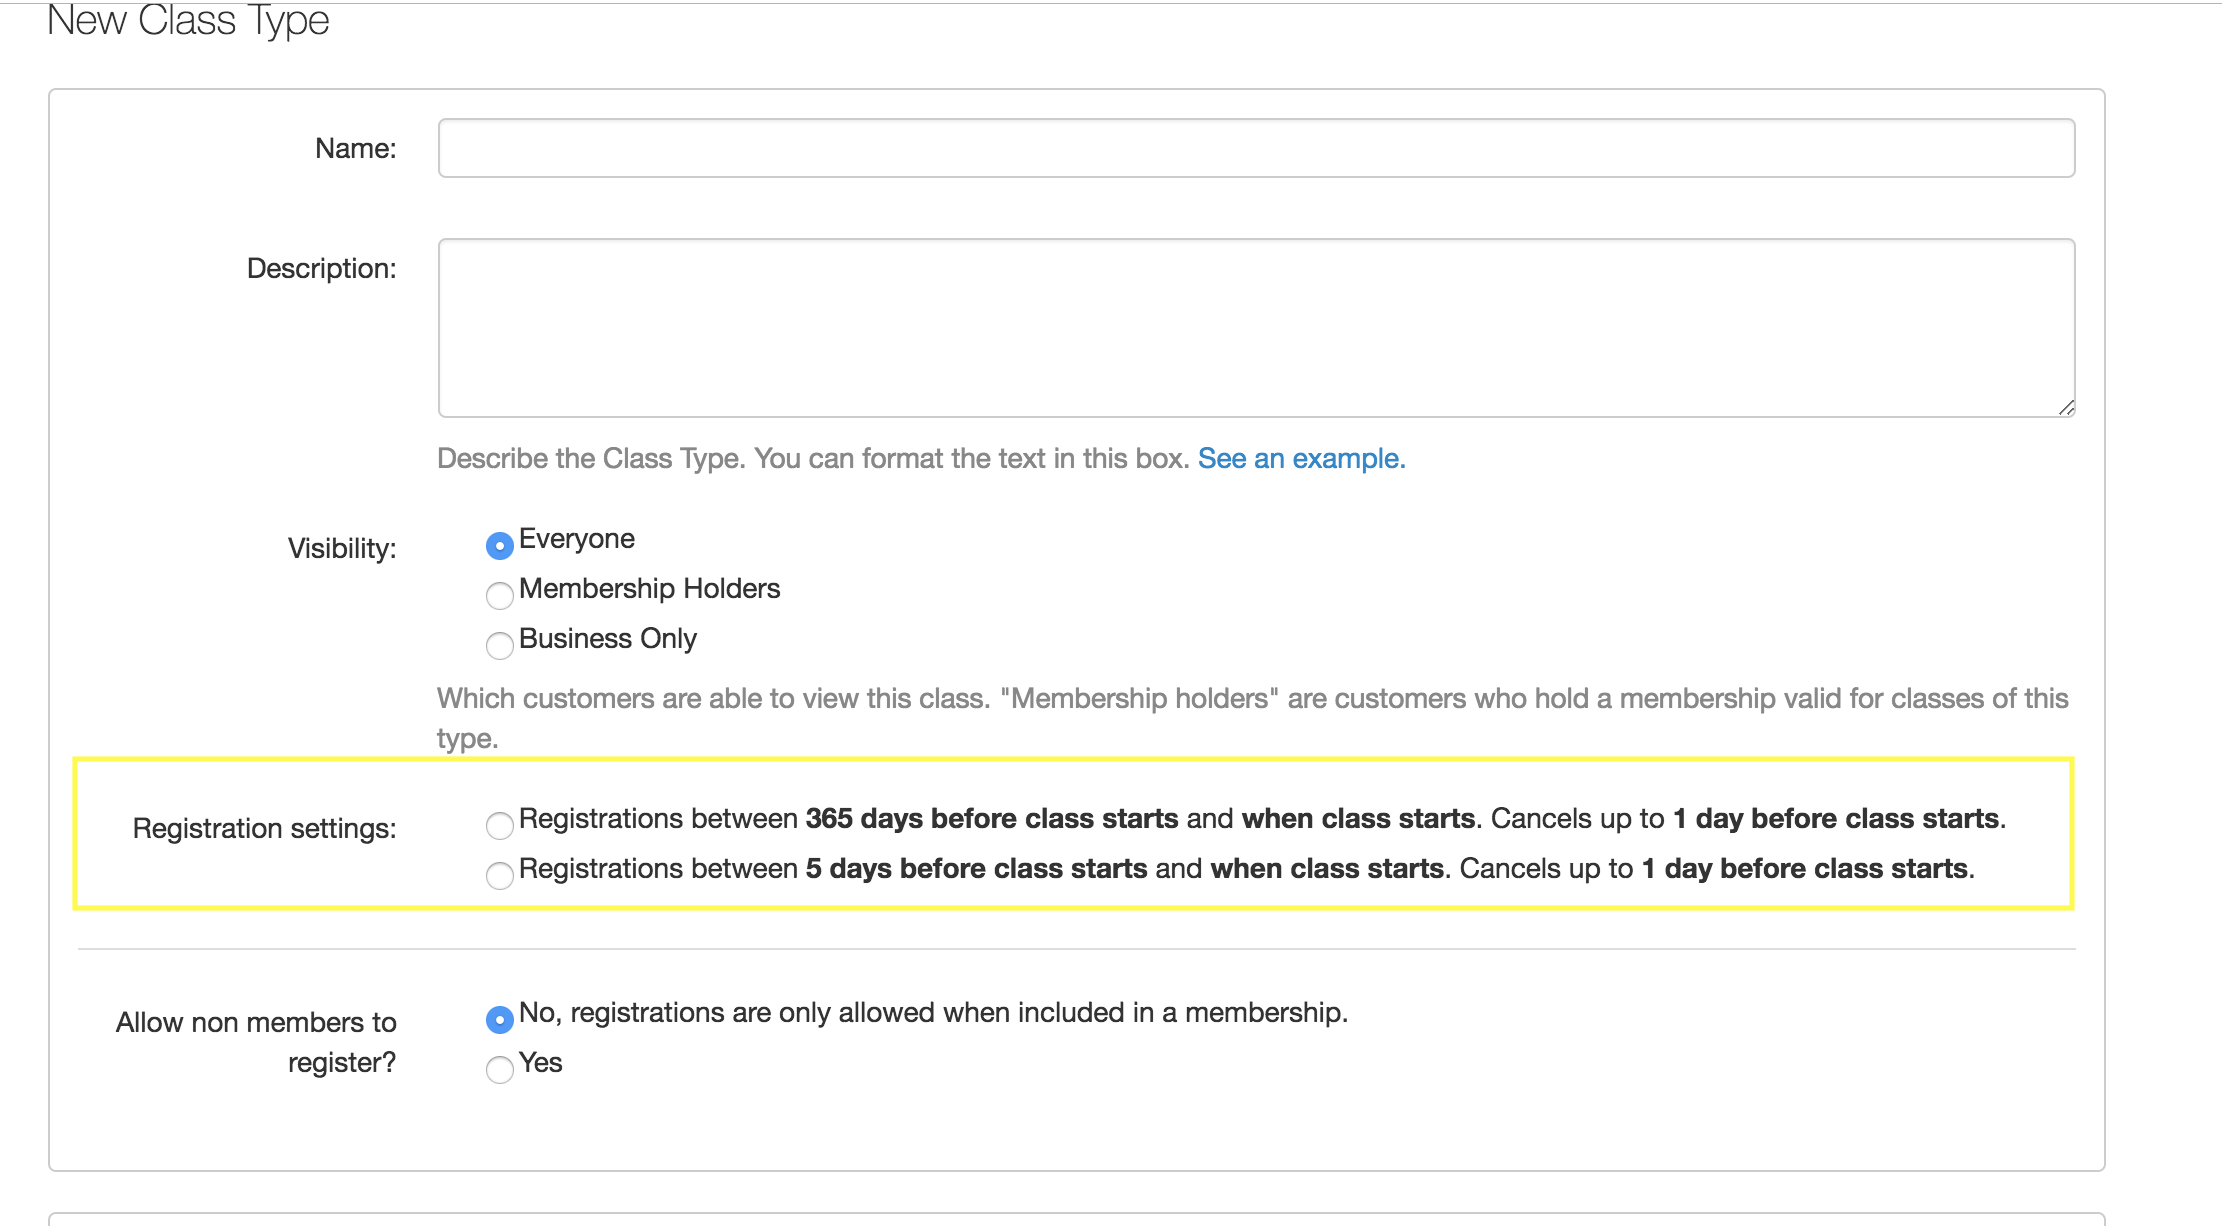Click bold '365 days before class starts' text
The height and width of the screenshot is (1226, 2222).
tap(991, 818)
